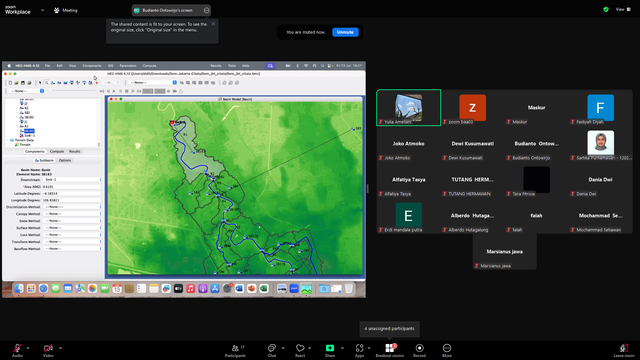Select the zoom magnifier tool in HEC-HMS
640x360 pixels.
[x=47, y=83]
